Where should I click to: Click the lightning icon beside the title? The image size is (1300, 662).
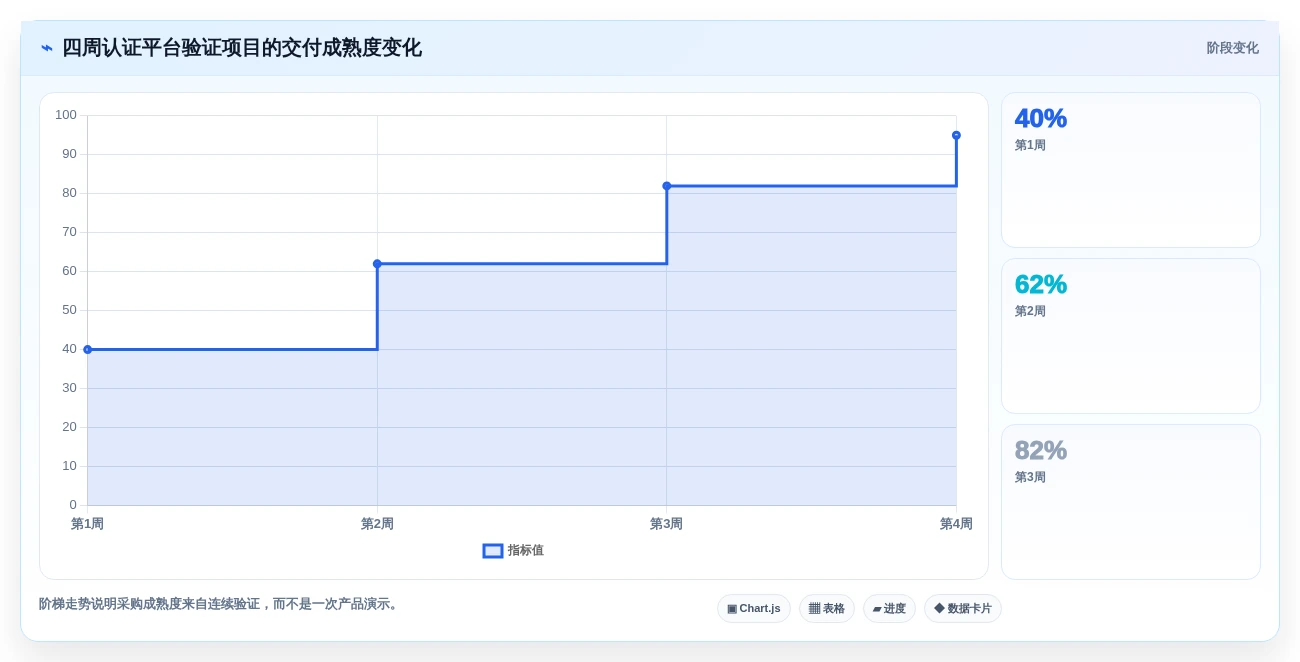coord(47,48)
